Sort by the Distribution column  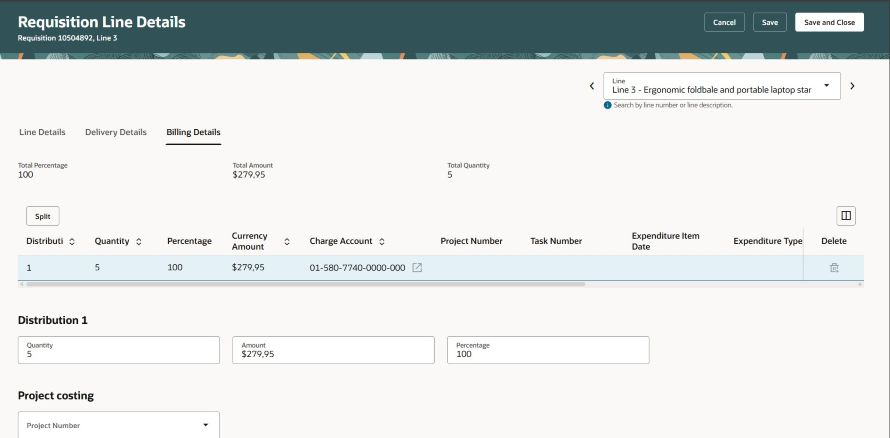coord(72,241)
